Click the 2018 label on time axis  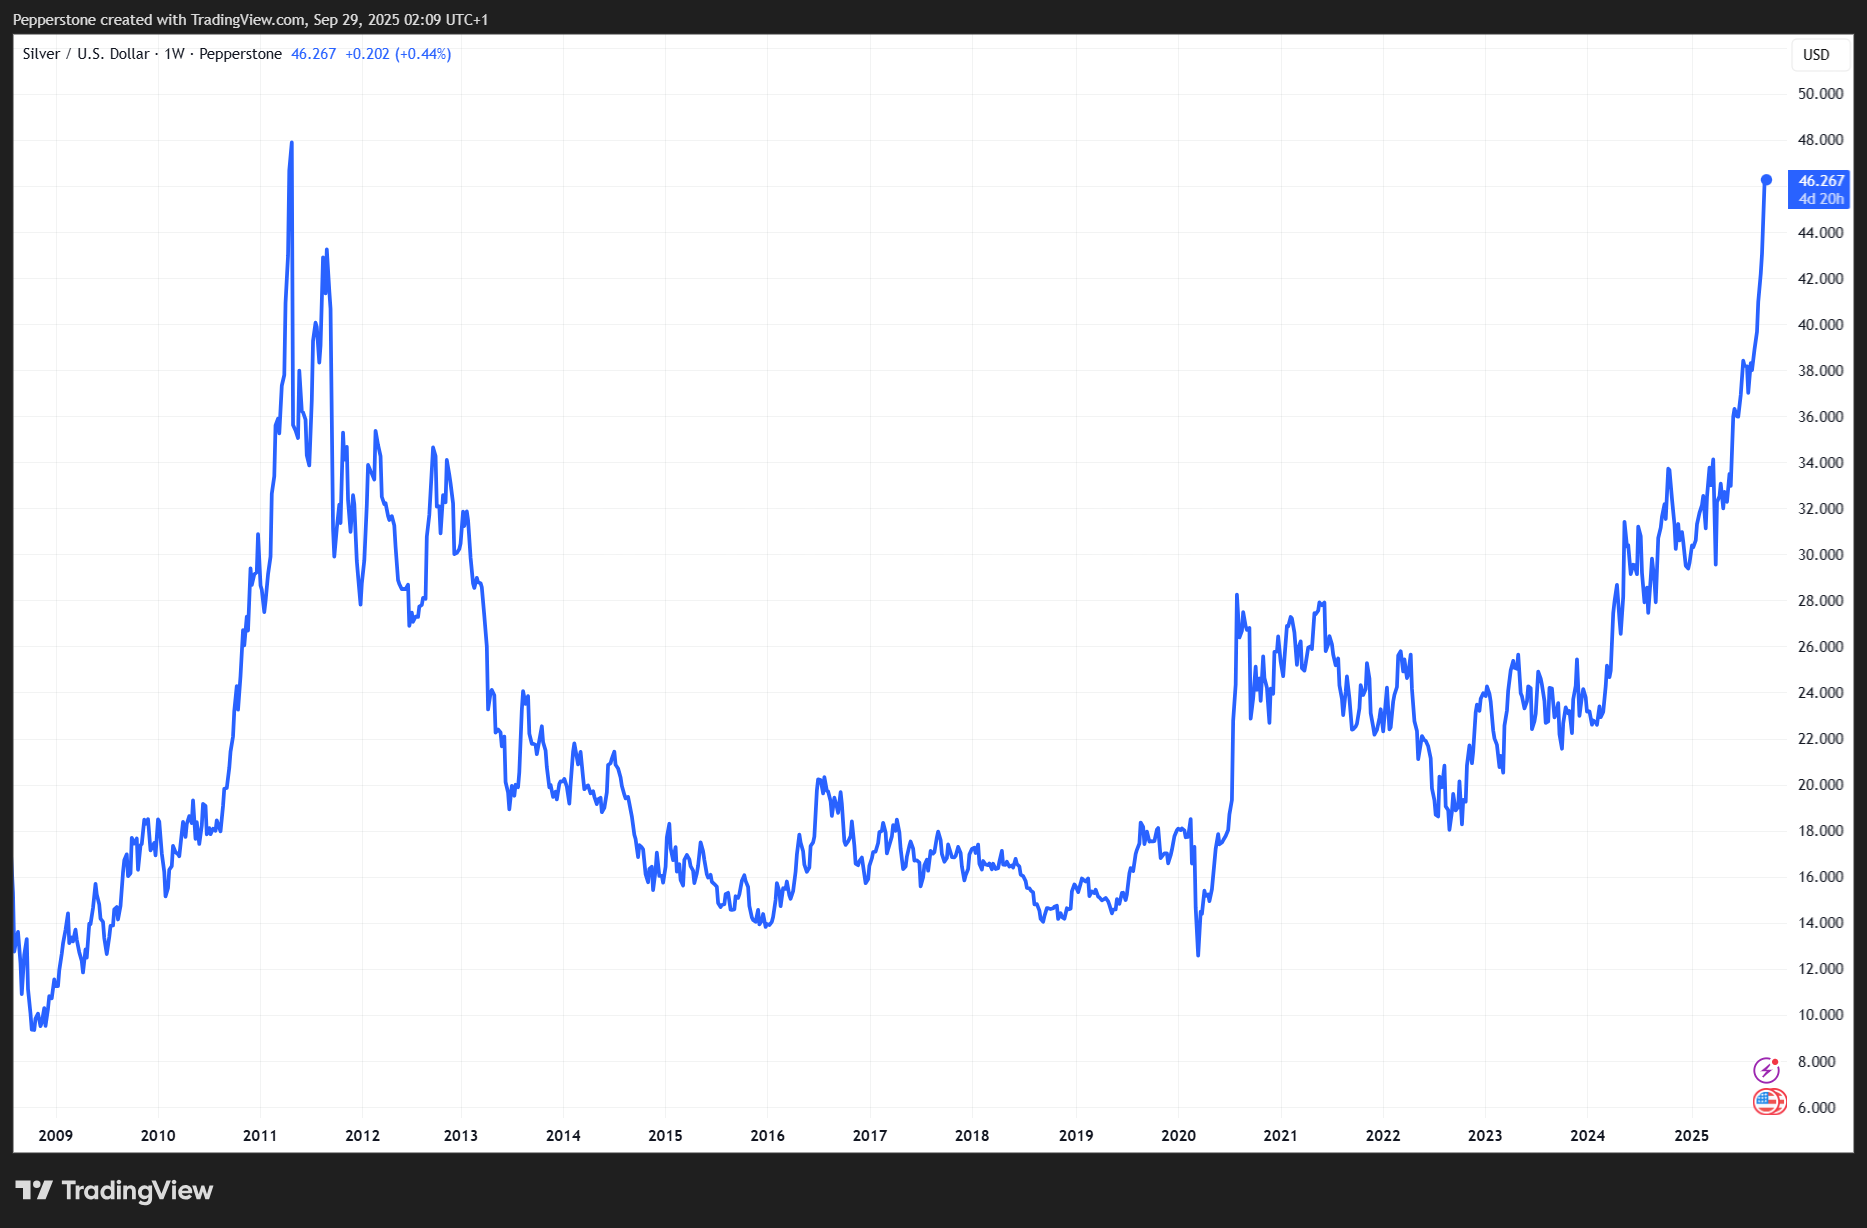tap(972, 1135)
